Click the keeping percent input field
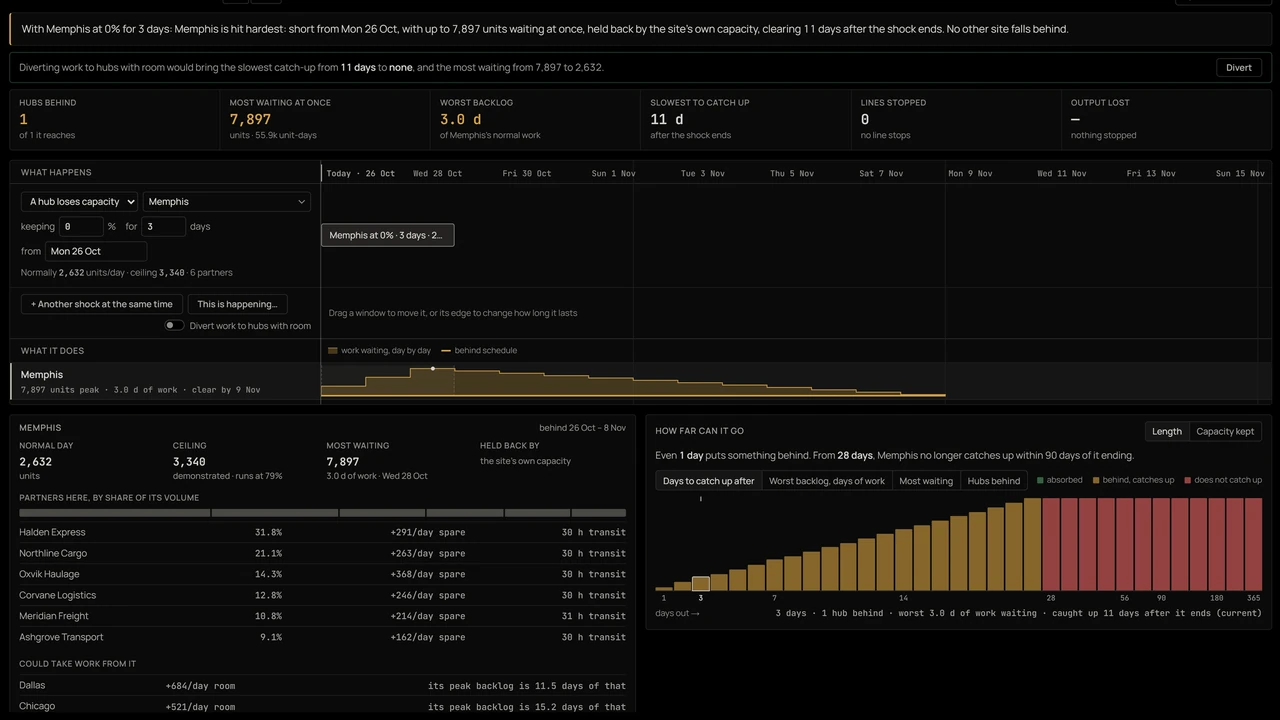 coord(81,227)
